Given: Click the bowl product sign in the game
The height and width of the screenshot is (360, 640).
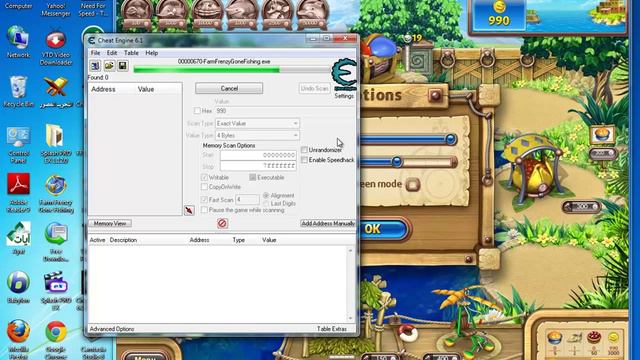Looking at the screenshot, I should (602, 135).
